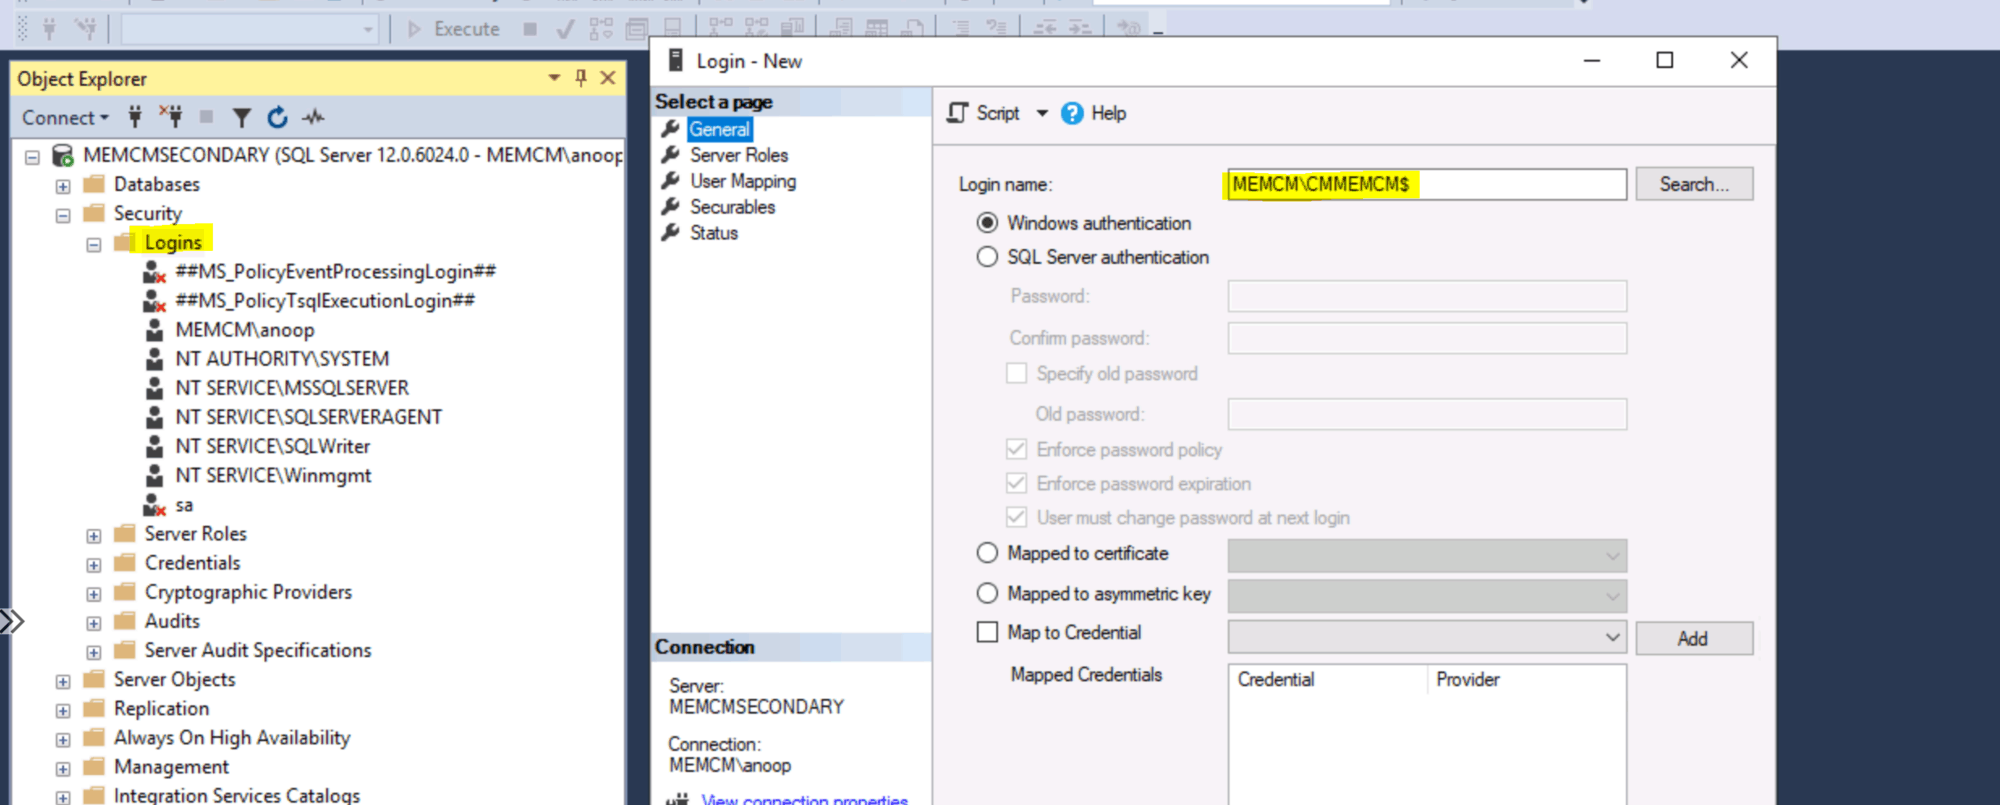Expand Cryptographic Providers folder
This screenshot has width=2000, height=805.
94,594
